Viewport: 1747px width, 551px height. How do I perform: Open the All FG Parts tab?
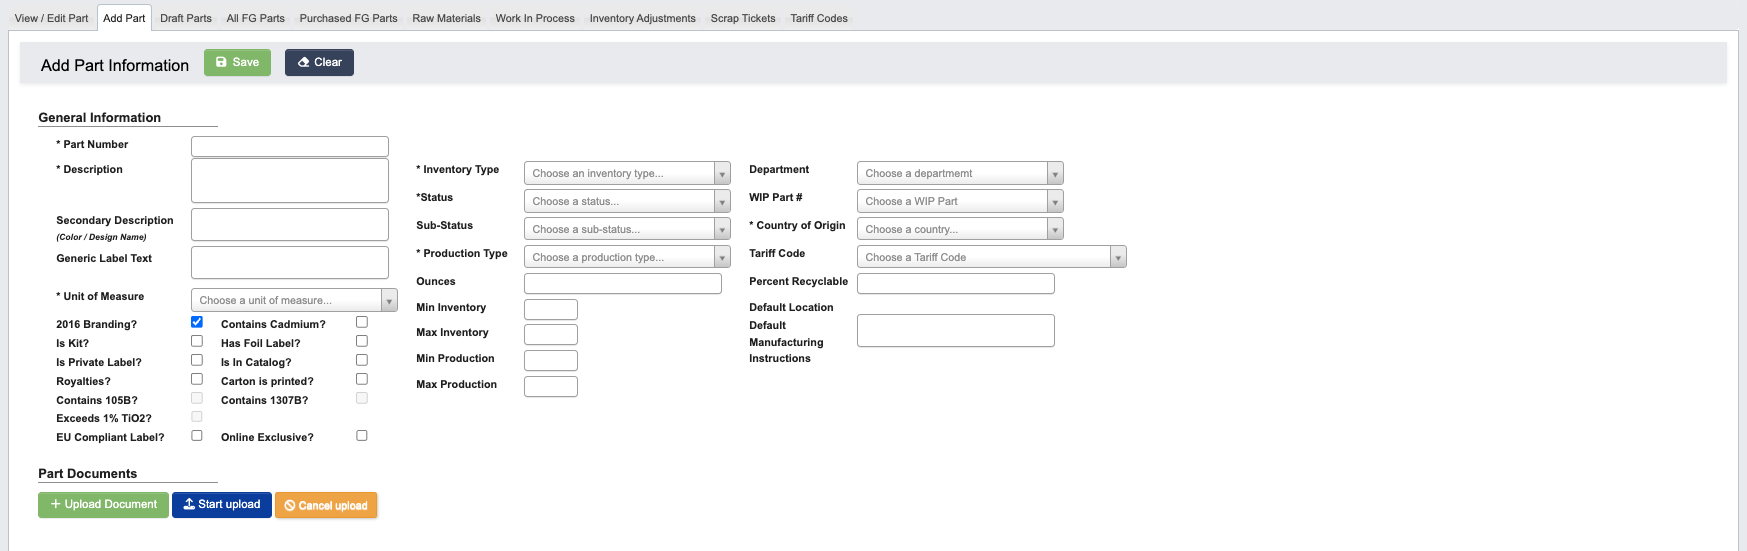[255, 18]
